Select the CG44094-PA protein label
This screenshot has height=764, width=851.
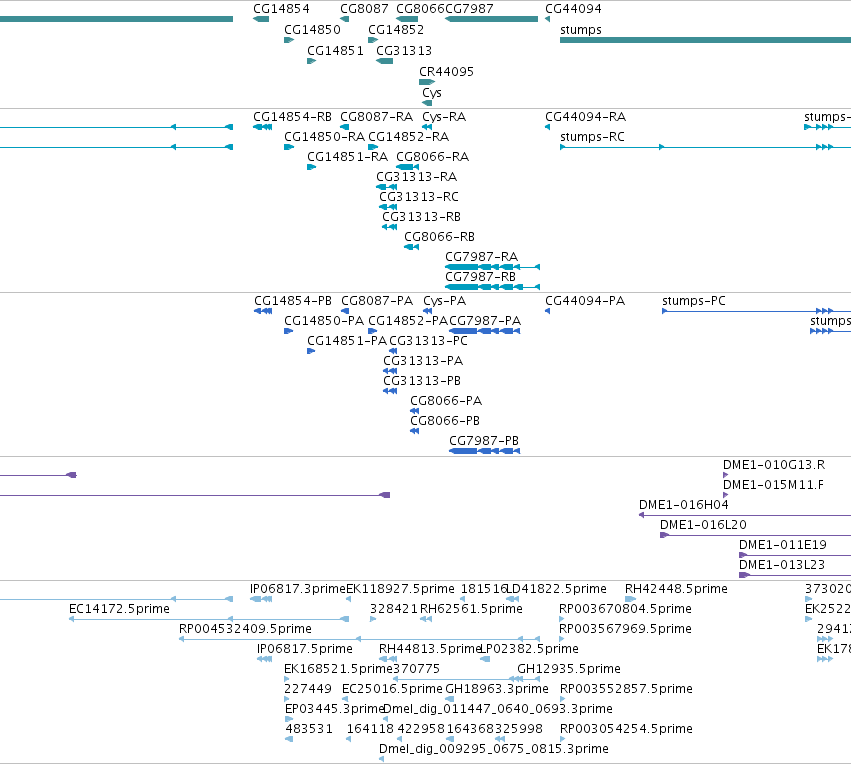pos(585,301)
